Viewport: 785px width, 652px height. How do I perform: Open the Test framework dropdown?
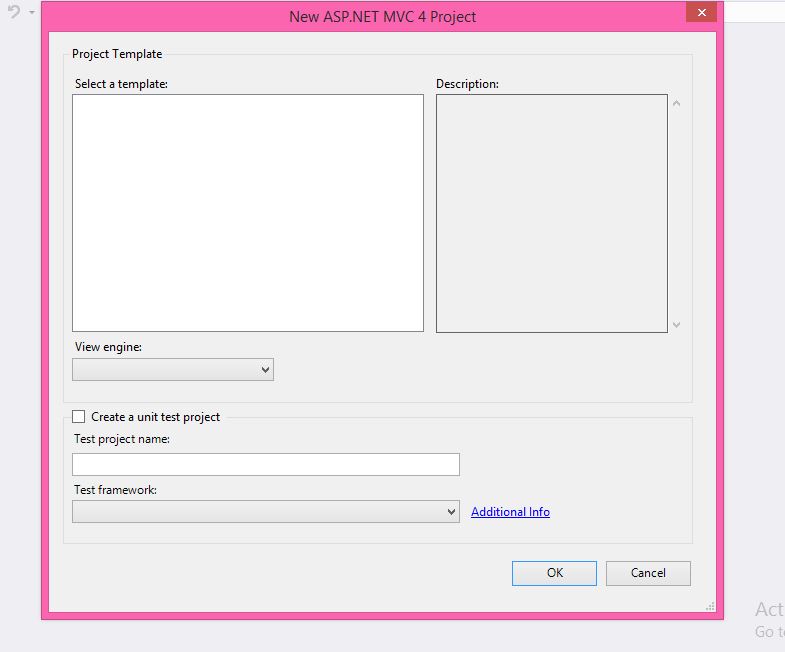(x=266, y=511)
